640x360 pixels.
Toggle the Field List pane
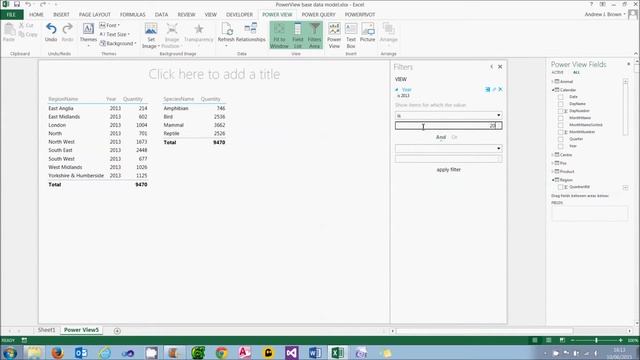298,36
